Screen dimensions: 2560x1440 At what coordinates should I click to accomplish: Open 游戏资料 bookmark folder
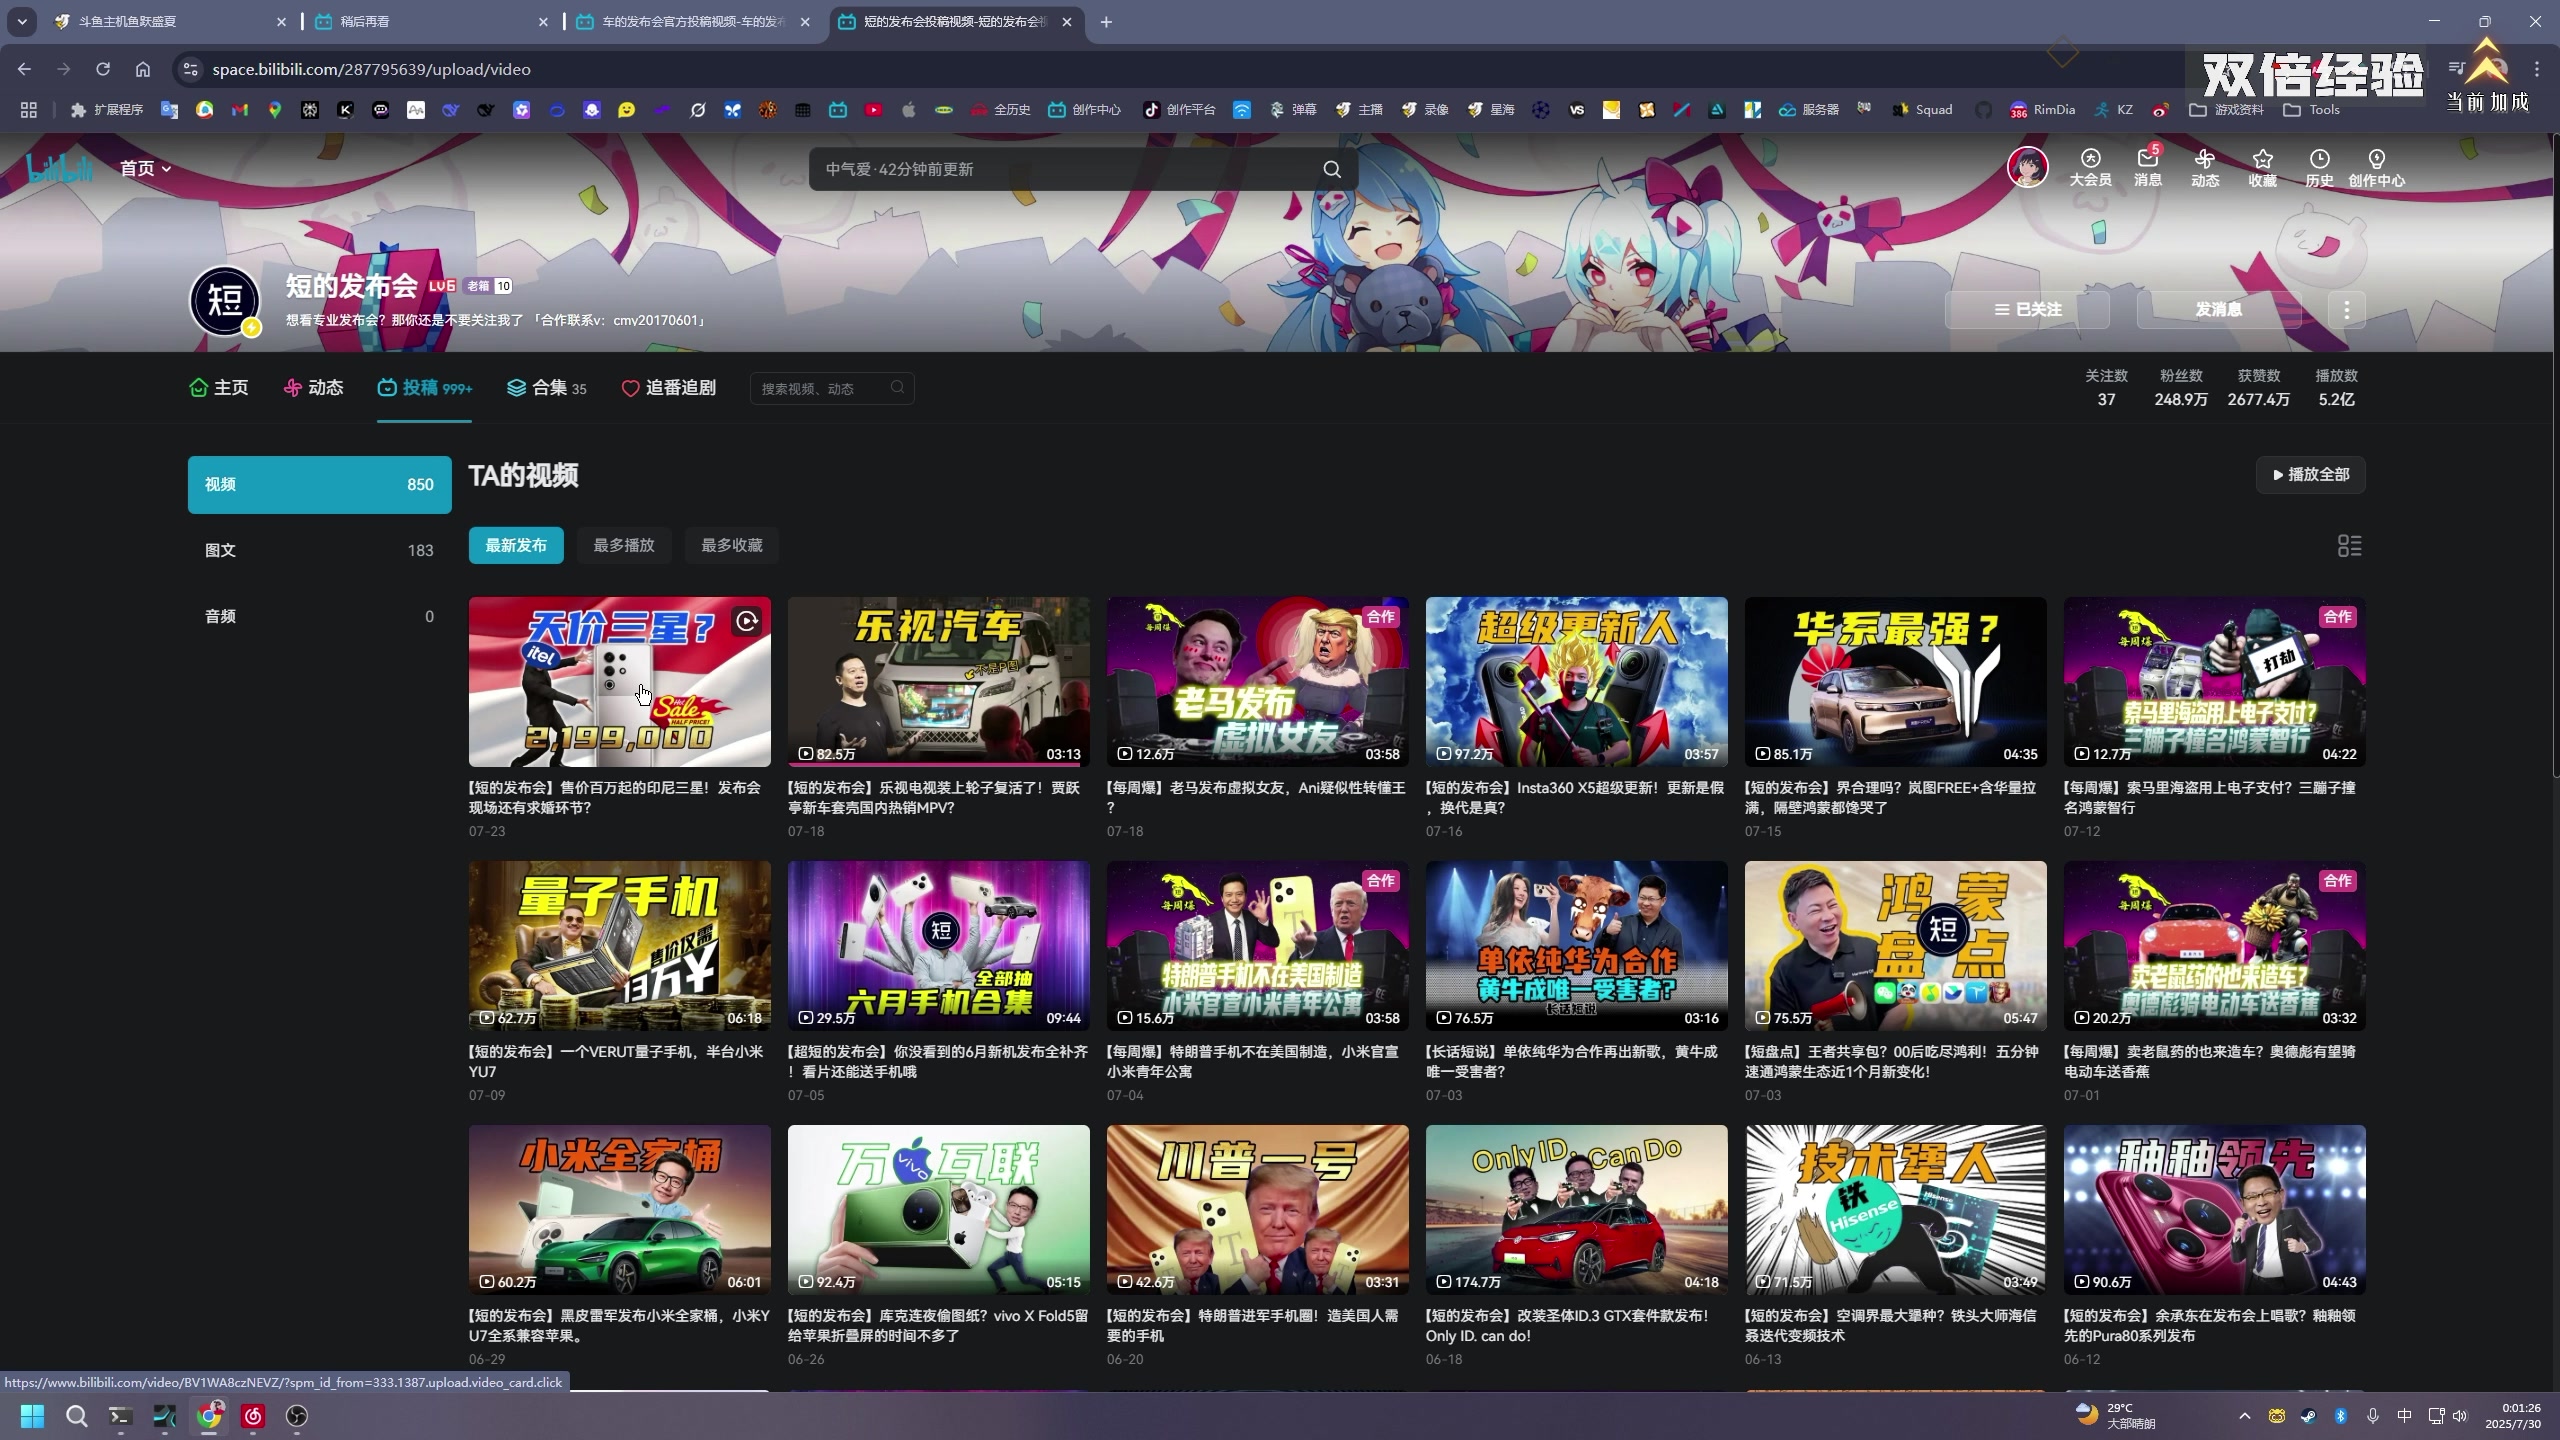(x=2226, y=110)
